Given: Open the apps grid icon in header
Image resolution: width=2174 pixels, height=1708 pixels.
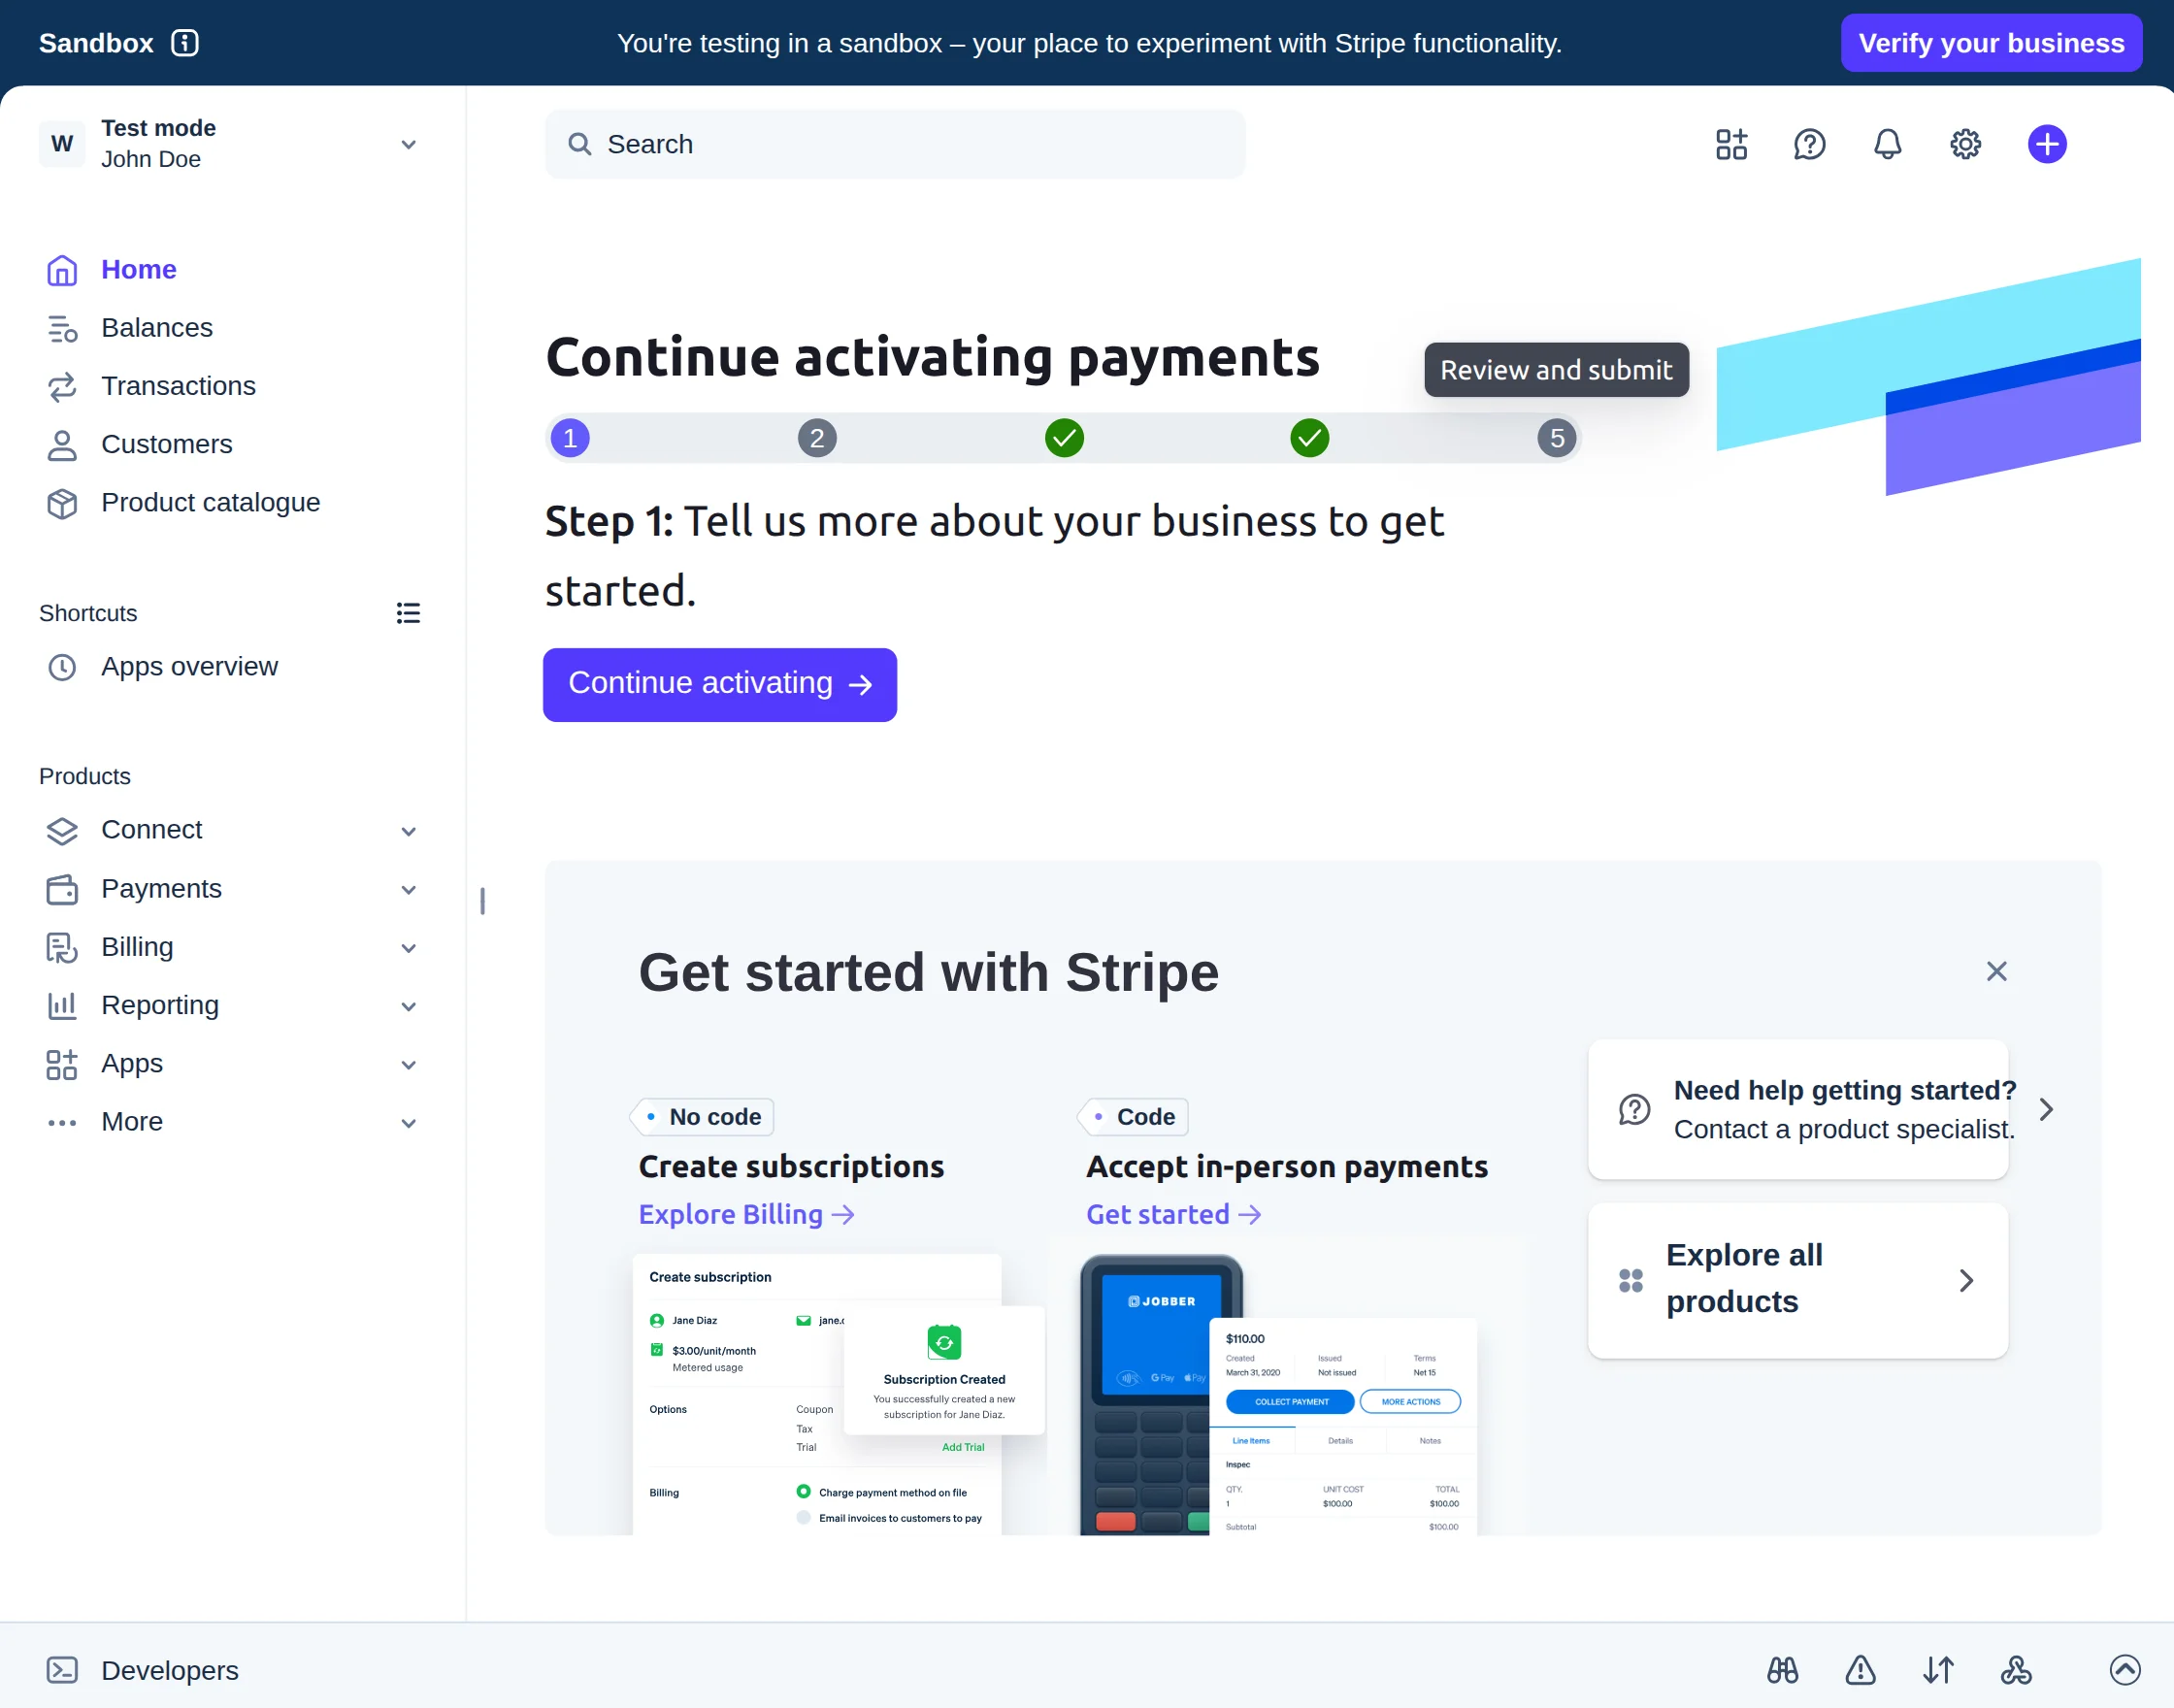Looking at the screenshot, I should pyautogui.click(x=1731, y=144).
